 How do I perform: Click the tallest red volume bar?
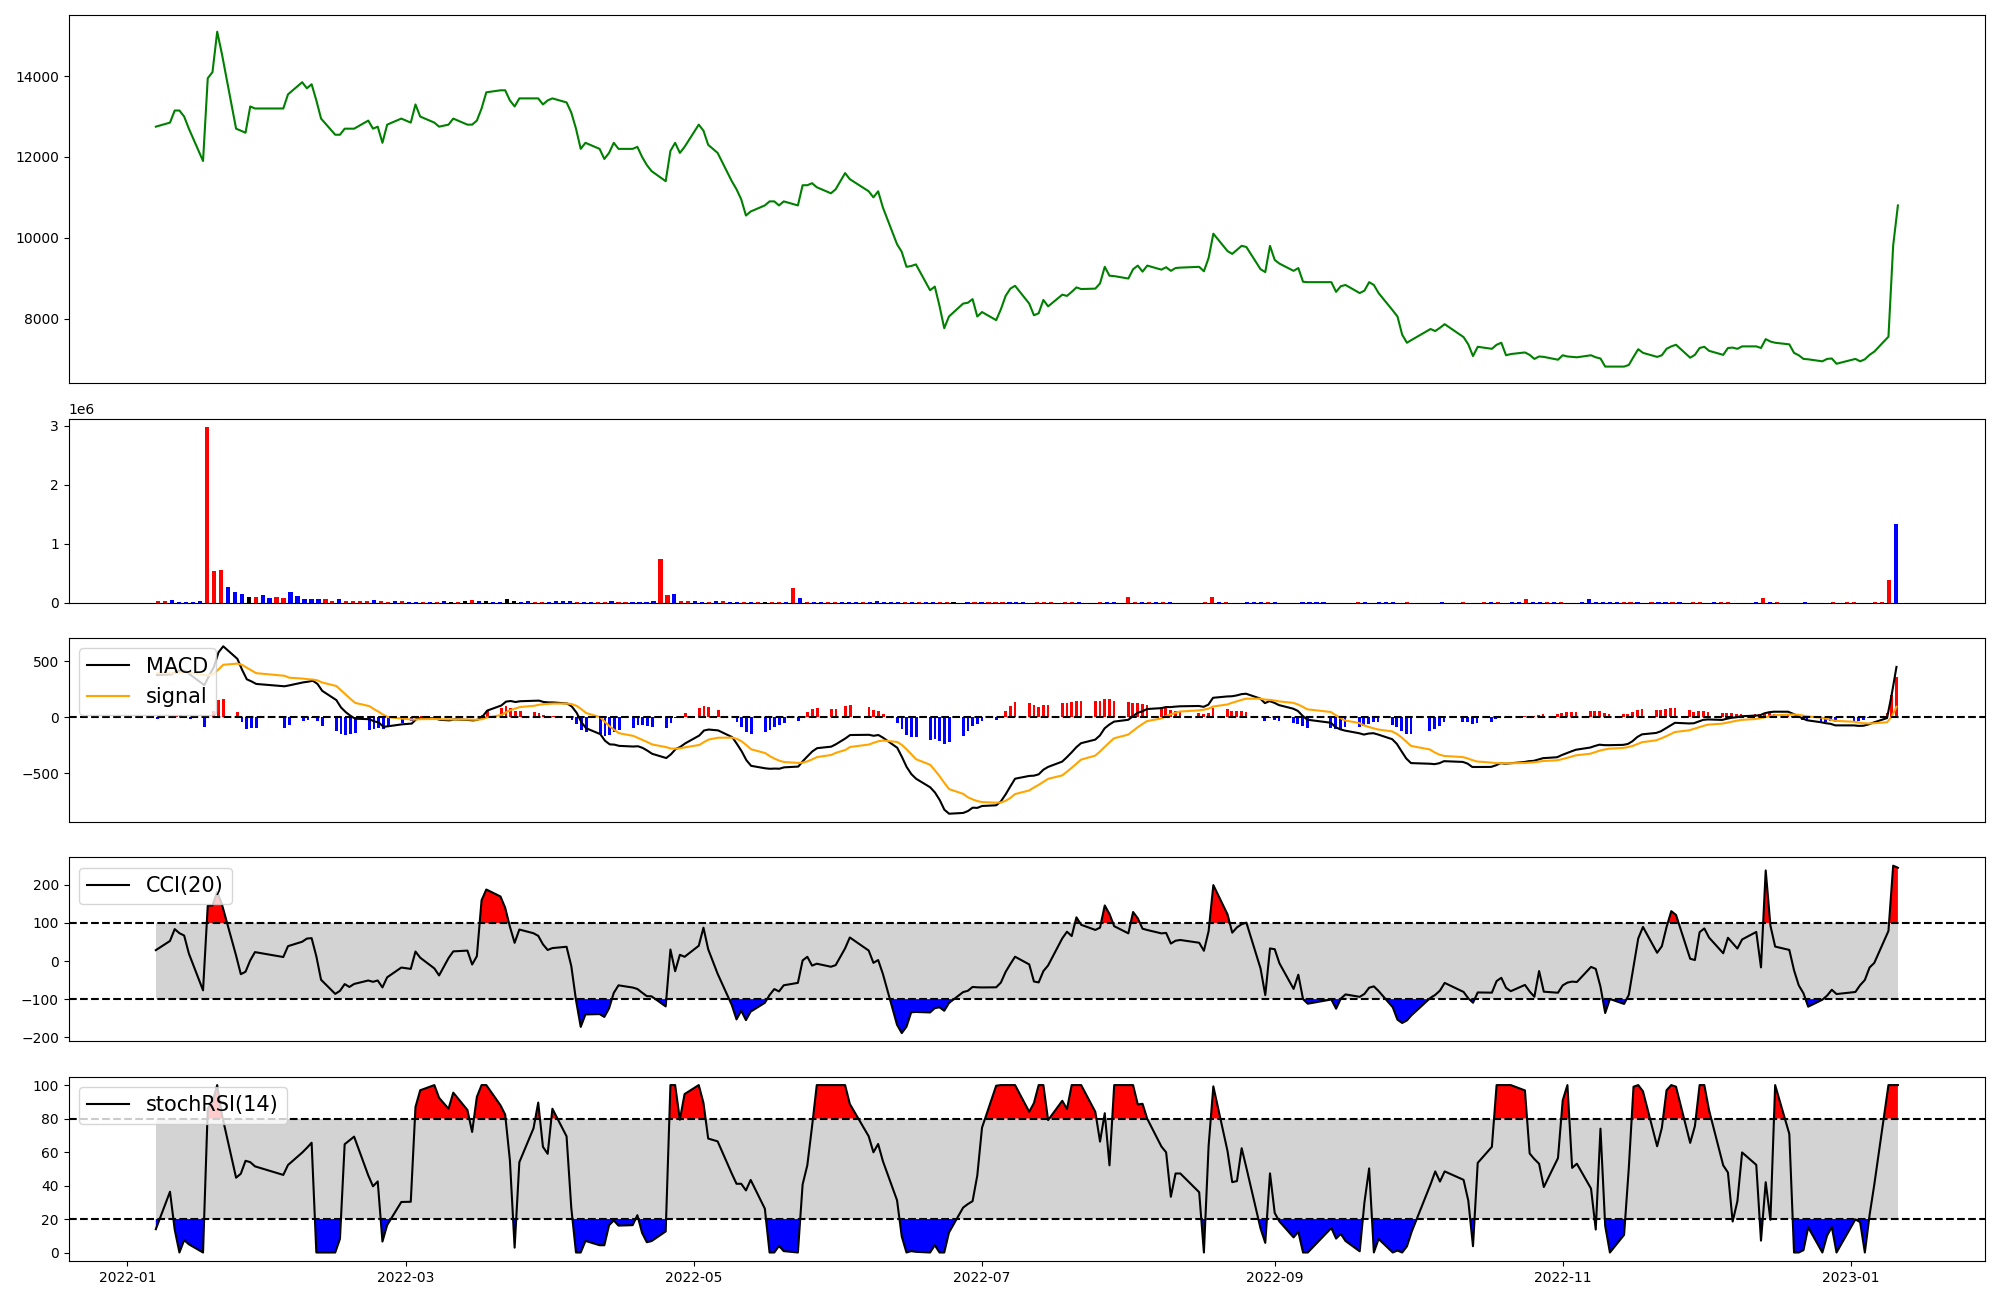click(207, 515)
